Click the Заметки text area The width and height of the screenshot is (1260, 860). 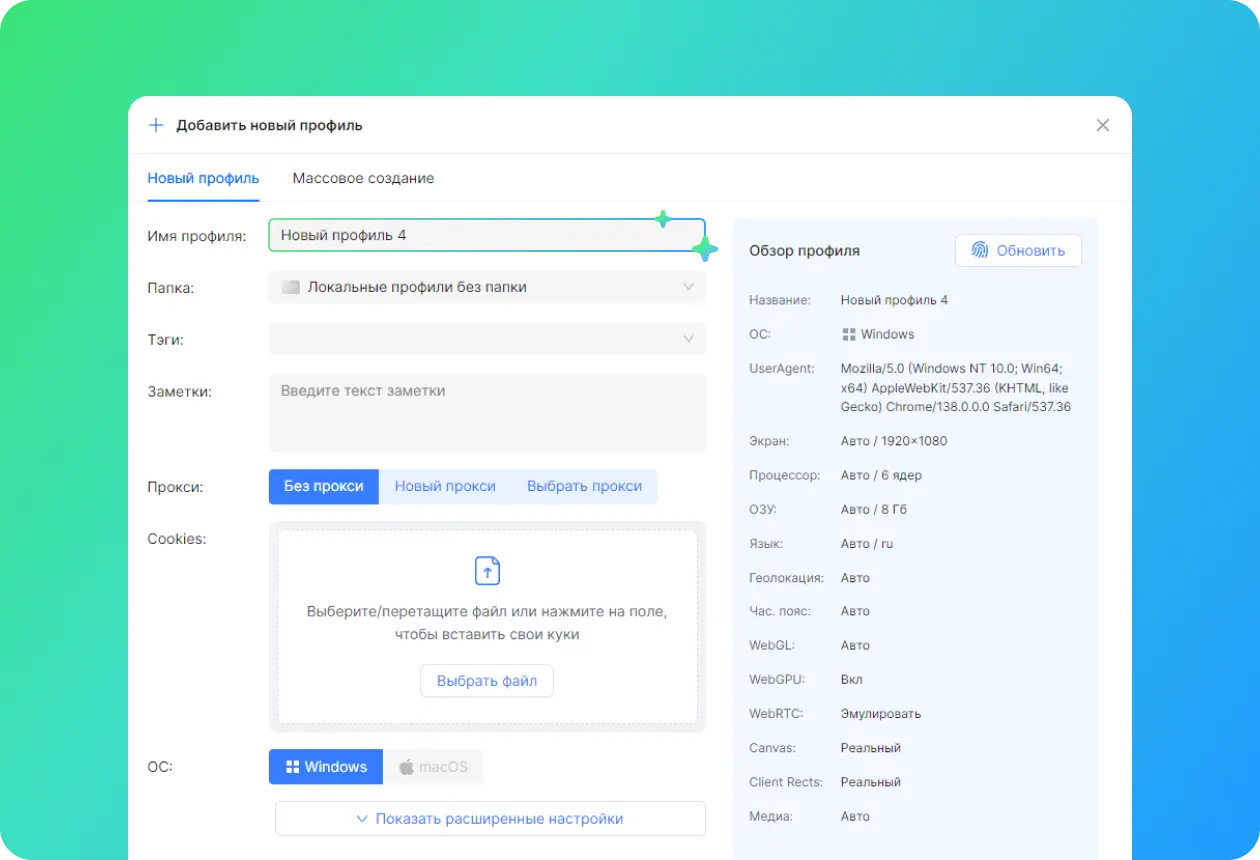pyautogui.click(x=487, y=413)
